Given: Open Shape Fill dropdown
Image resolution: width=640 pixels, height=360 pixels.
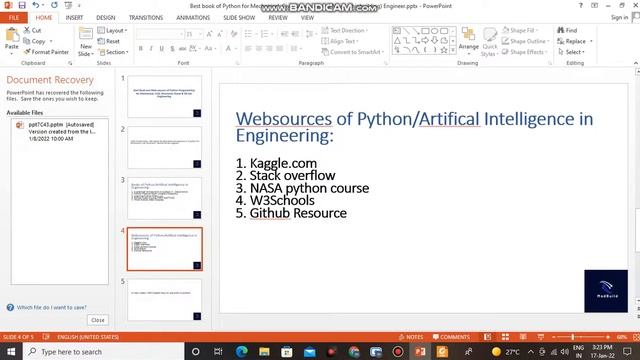Looking at the screenshot, I should click(520, 30).
